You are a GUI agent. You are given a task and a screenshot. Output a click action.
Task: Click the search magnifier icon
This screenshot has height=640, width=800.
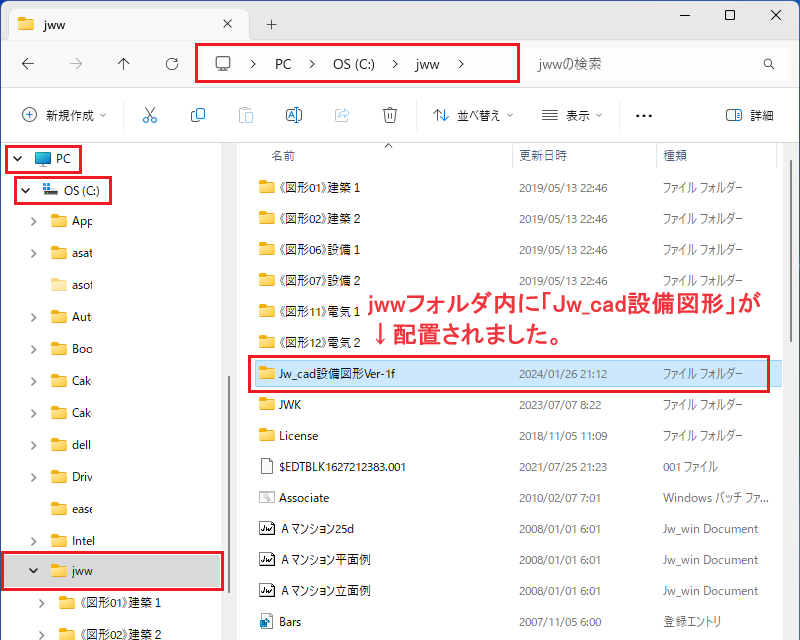coord(769,63)
